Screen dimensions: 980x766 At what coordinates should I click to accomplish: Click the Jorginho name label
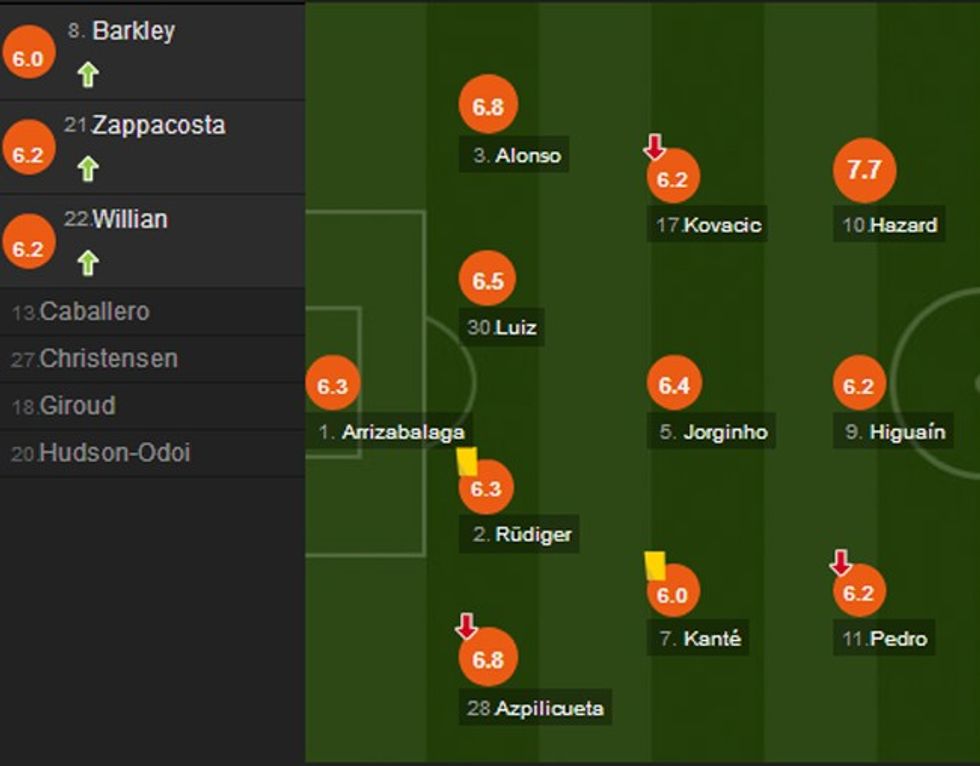tap(725, 433)
